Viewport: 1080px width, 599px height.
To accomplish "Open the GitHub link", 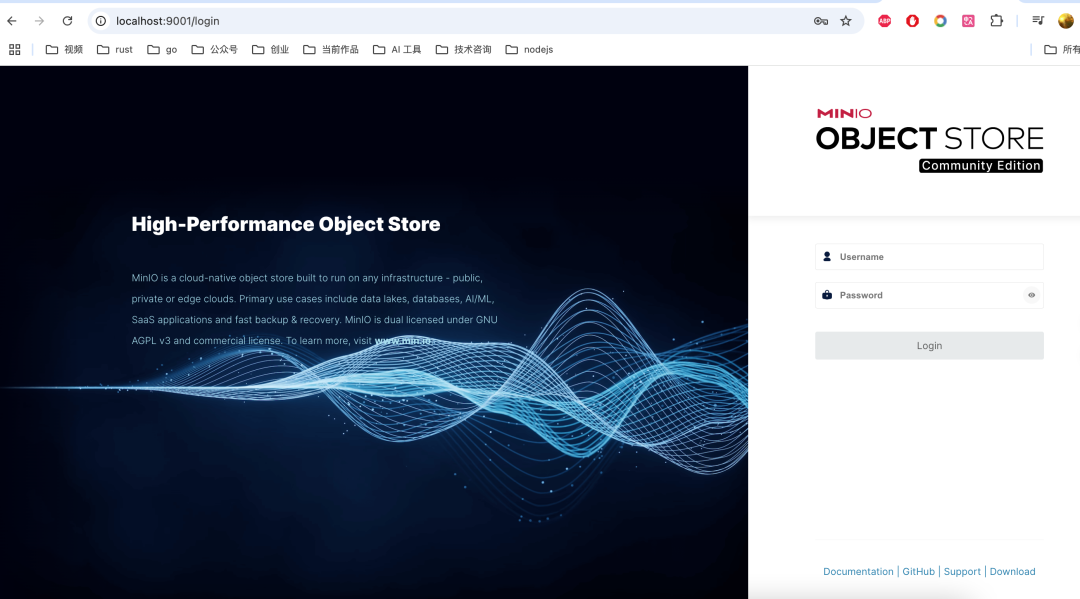I will coord(918,572).
